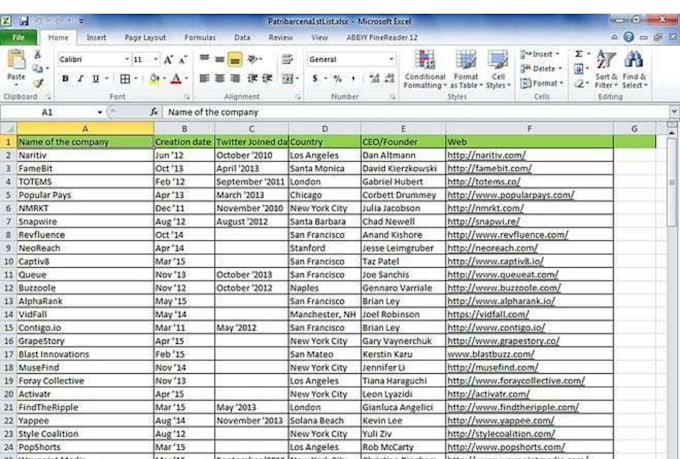Switch to the Page Layout tab
This screenshot has height=459, width=680.
click(145, 38)
